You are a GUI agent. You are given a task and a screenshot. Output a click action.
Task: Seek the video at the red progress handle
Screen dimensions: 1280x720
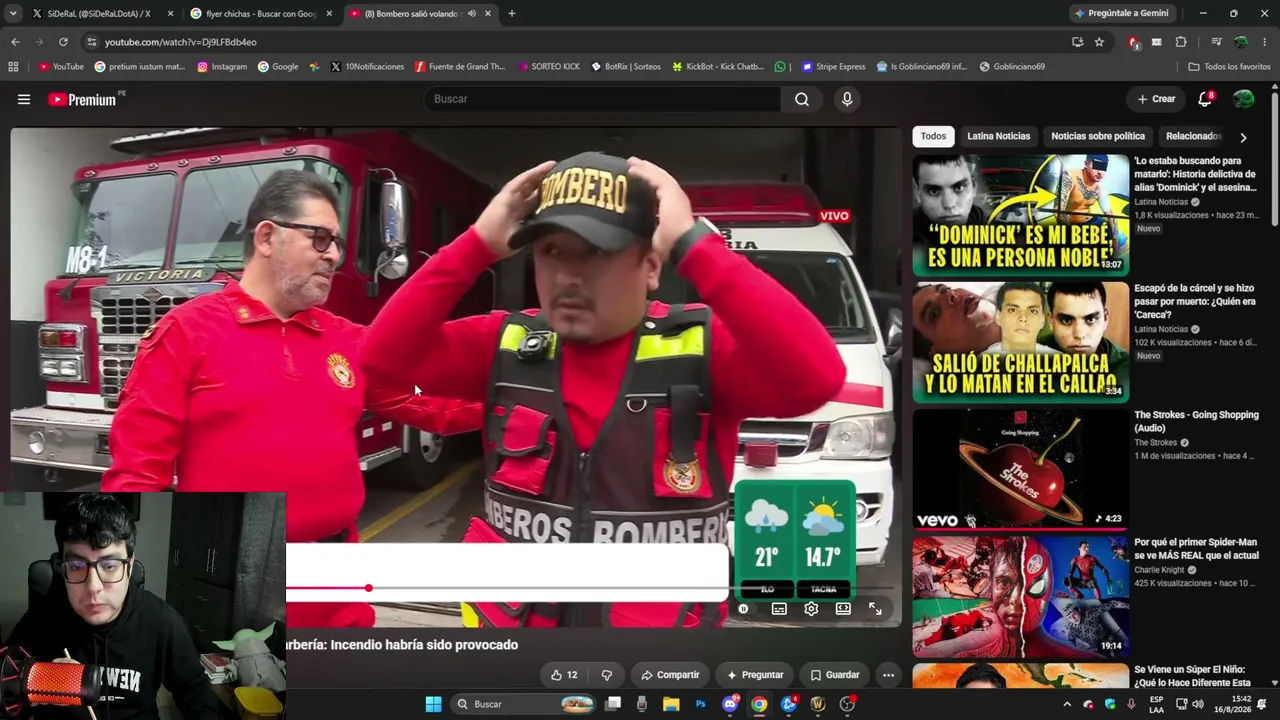click(x=369, y=588)
